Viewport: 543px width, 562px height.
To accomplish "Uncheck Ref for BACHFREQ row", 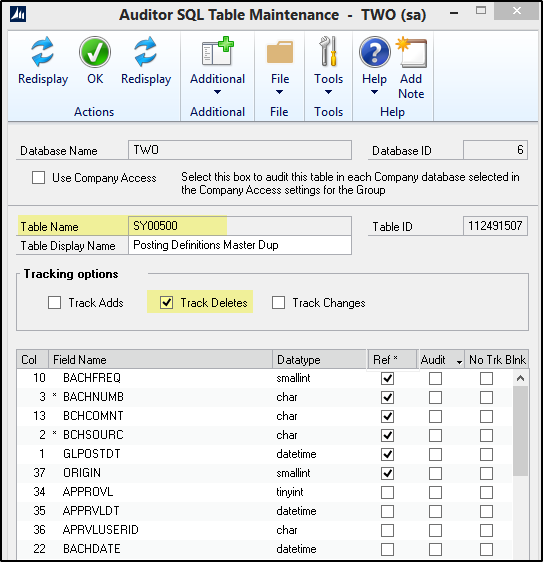I will coord(387,378).
